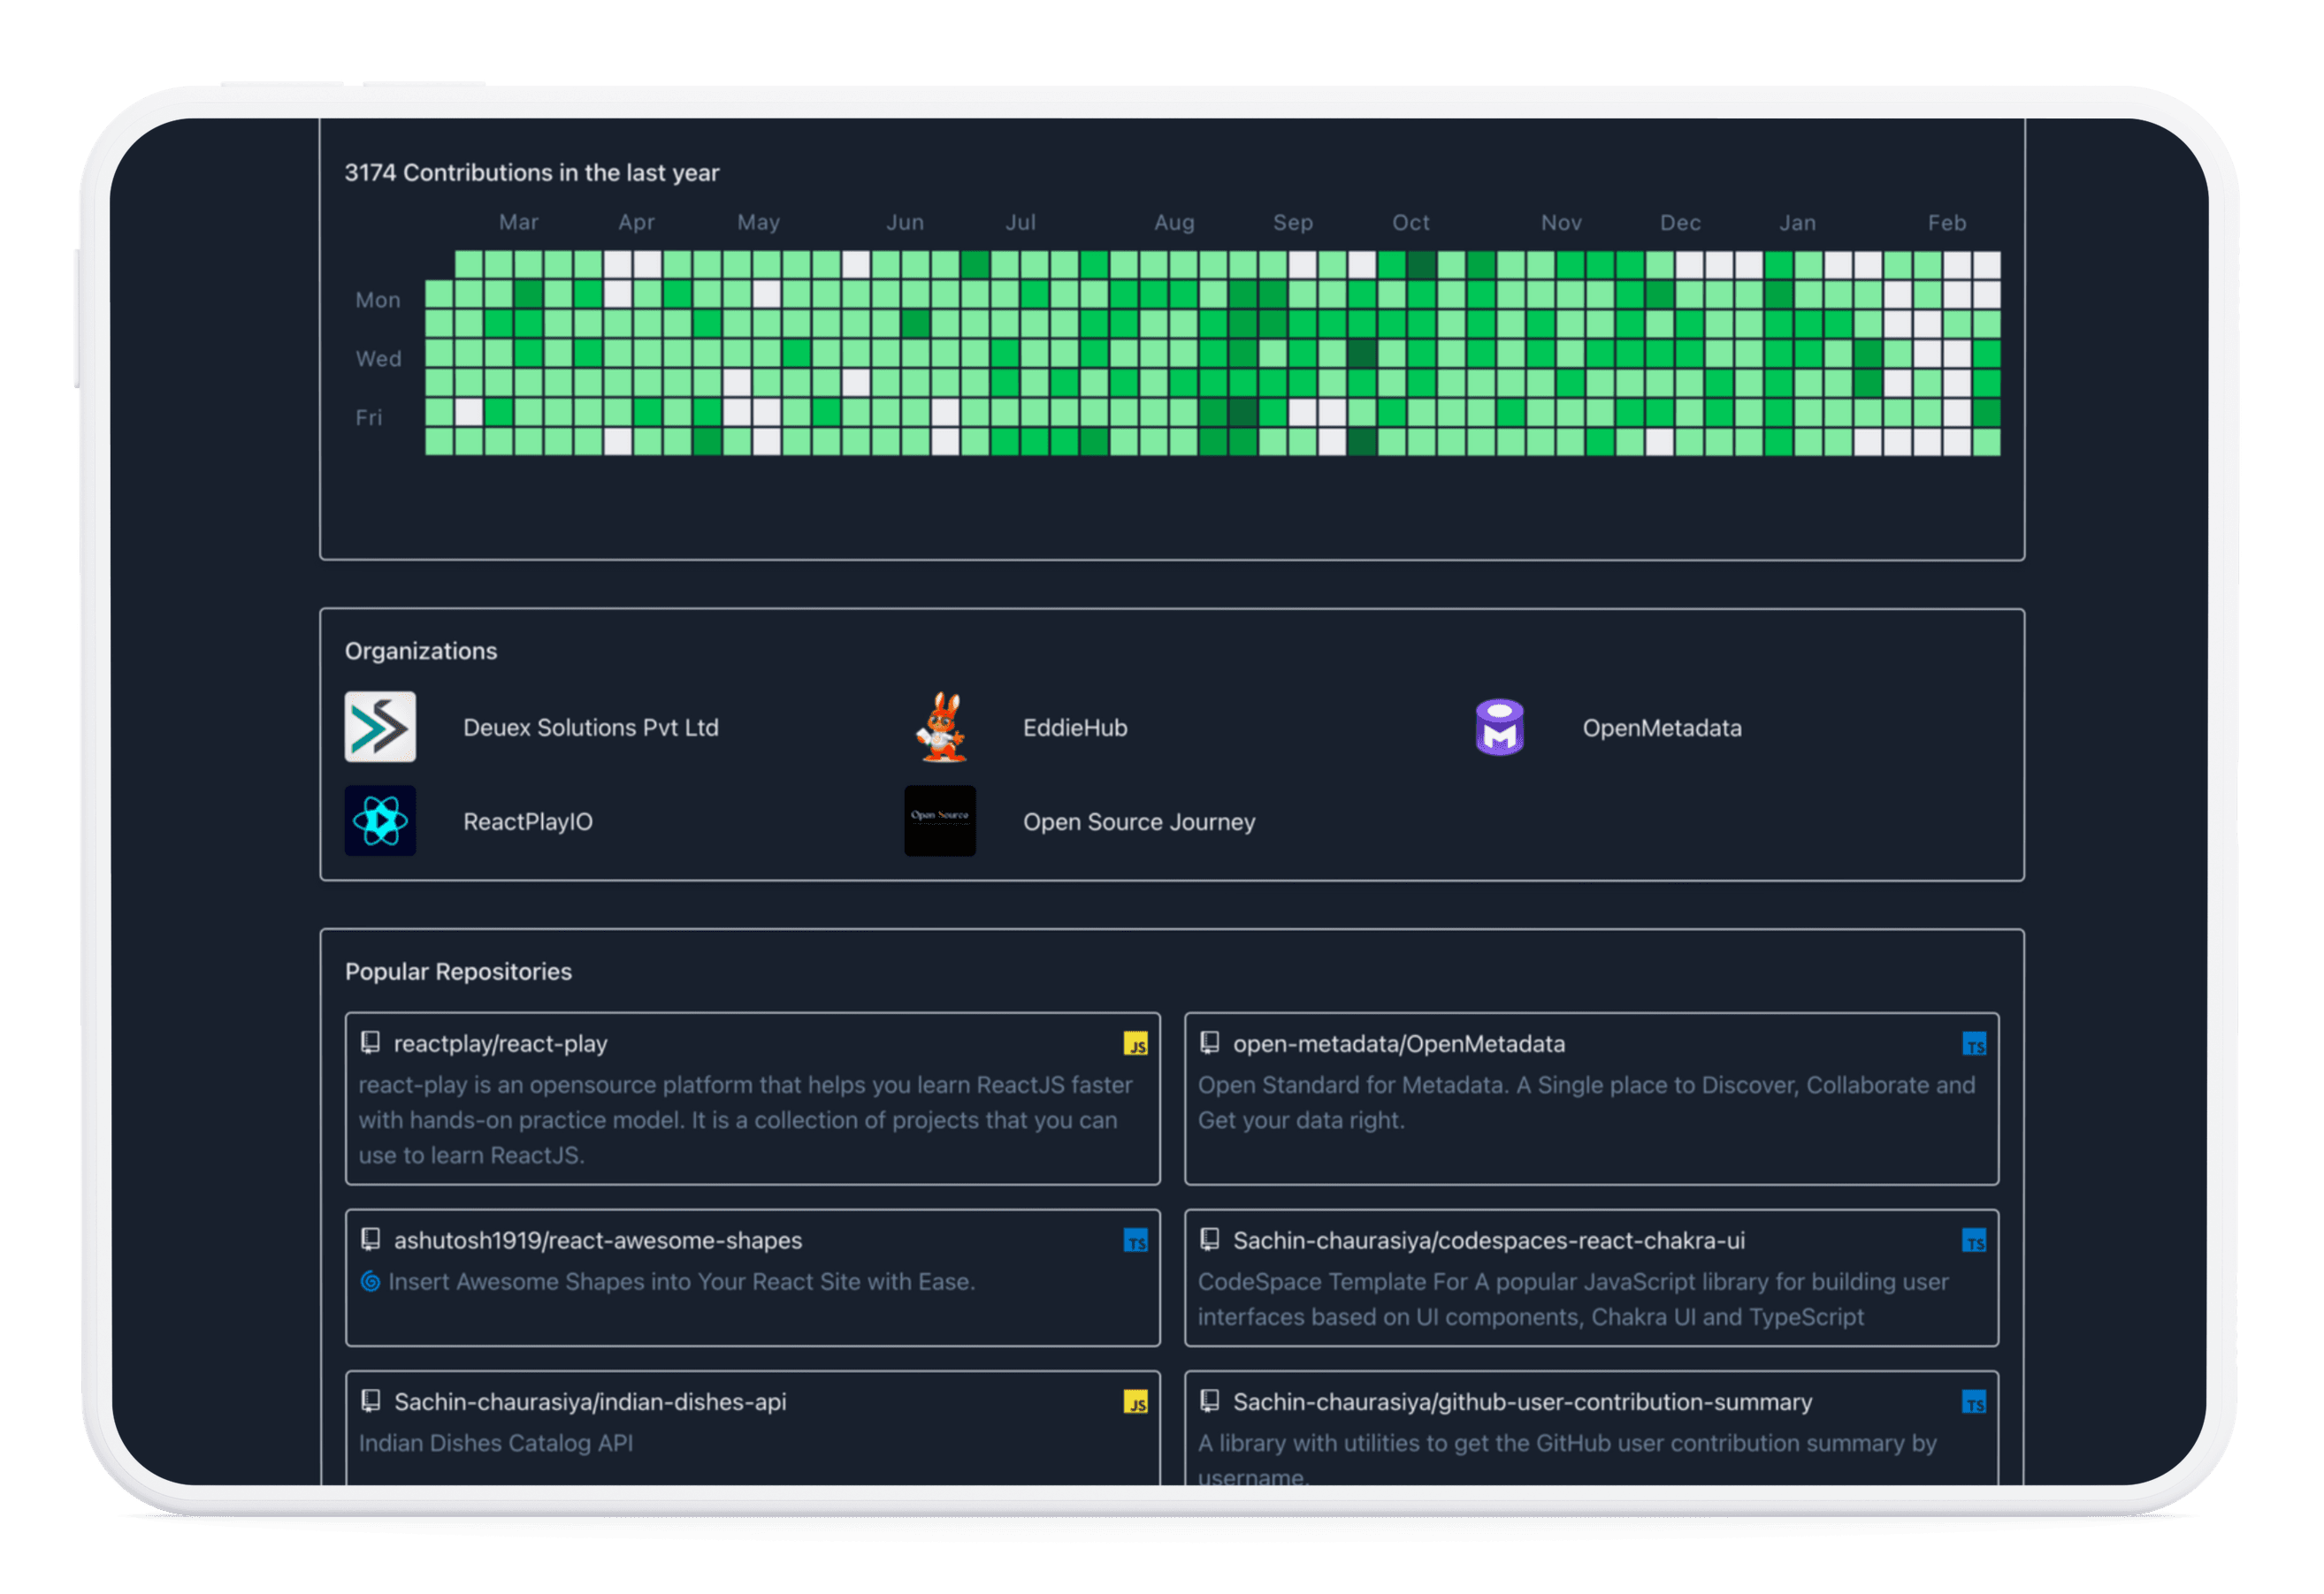Click the TS badge on the codespaces-react-chakra-ui card
2324x1594 pixels.
(x=1974, y=1241)
